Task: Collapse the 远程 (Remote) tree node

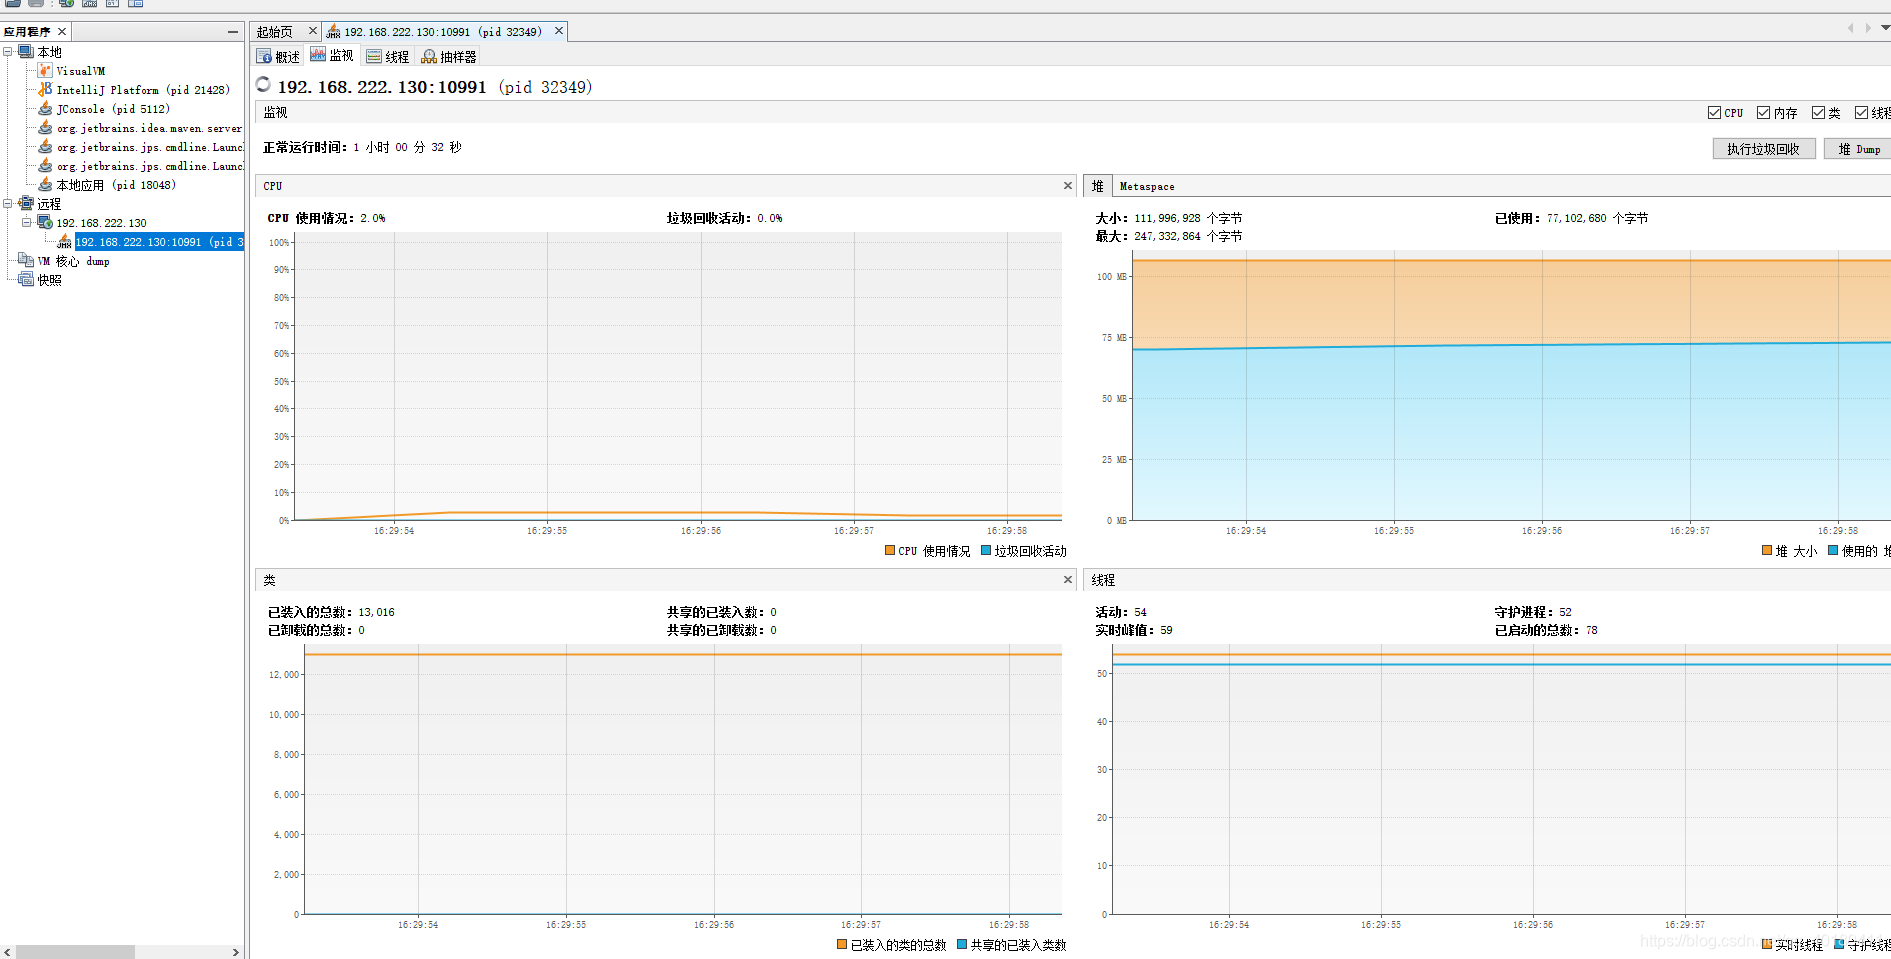Action: click(7, 203)
